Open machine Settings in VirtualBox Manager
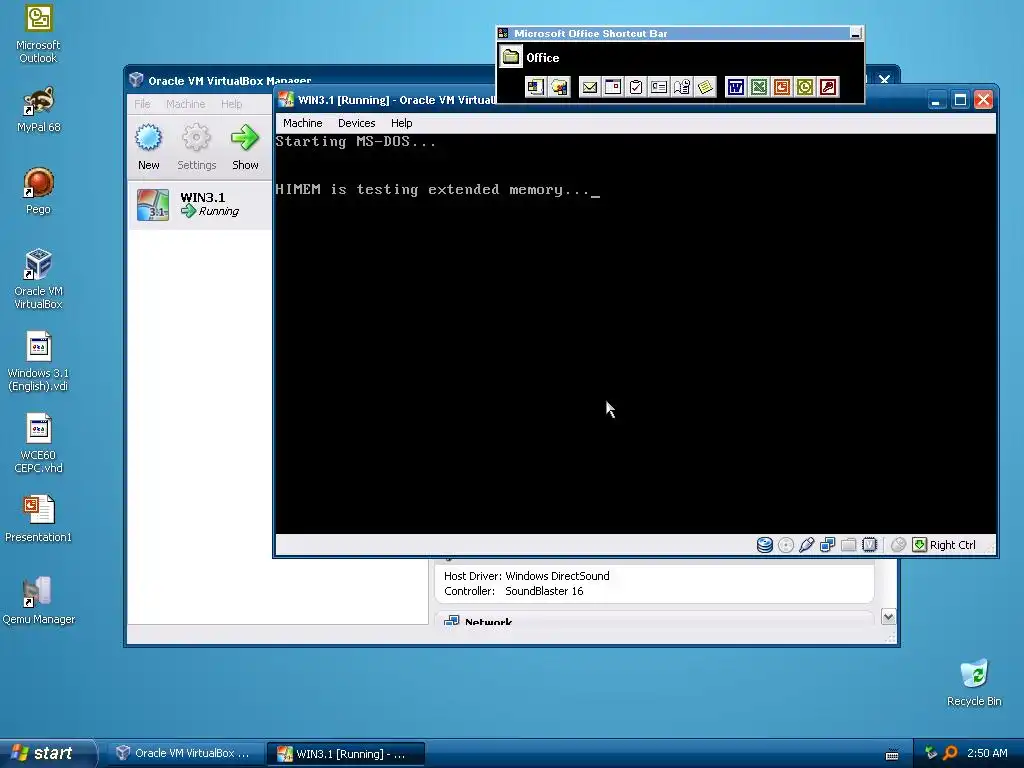Image resolution: width=1024 pixels, height=768 pixels. pos(197,148)
